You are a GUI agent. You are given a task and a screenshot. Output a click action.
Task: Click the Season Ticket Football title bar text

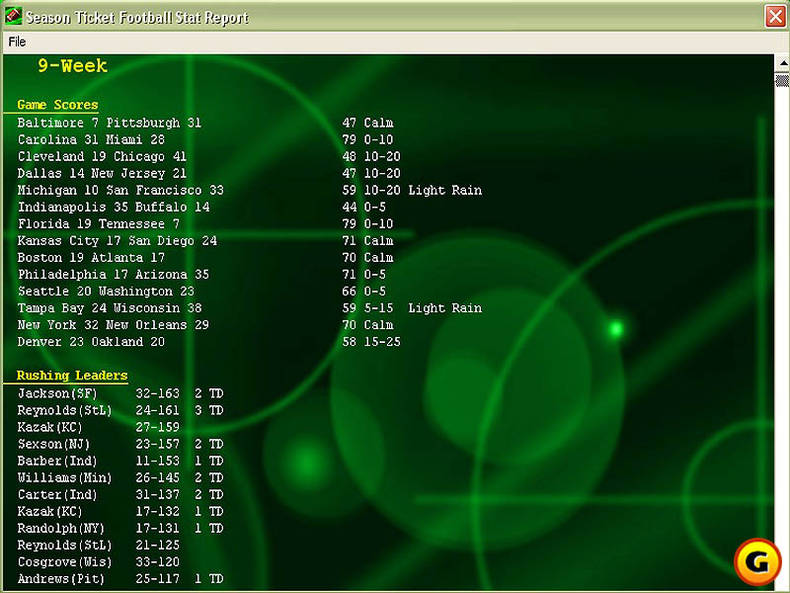coord(137,17)
